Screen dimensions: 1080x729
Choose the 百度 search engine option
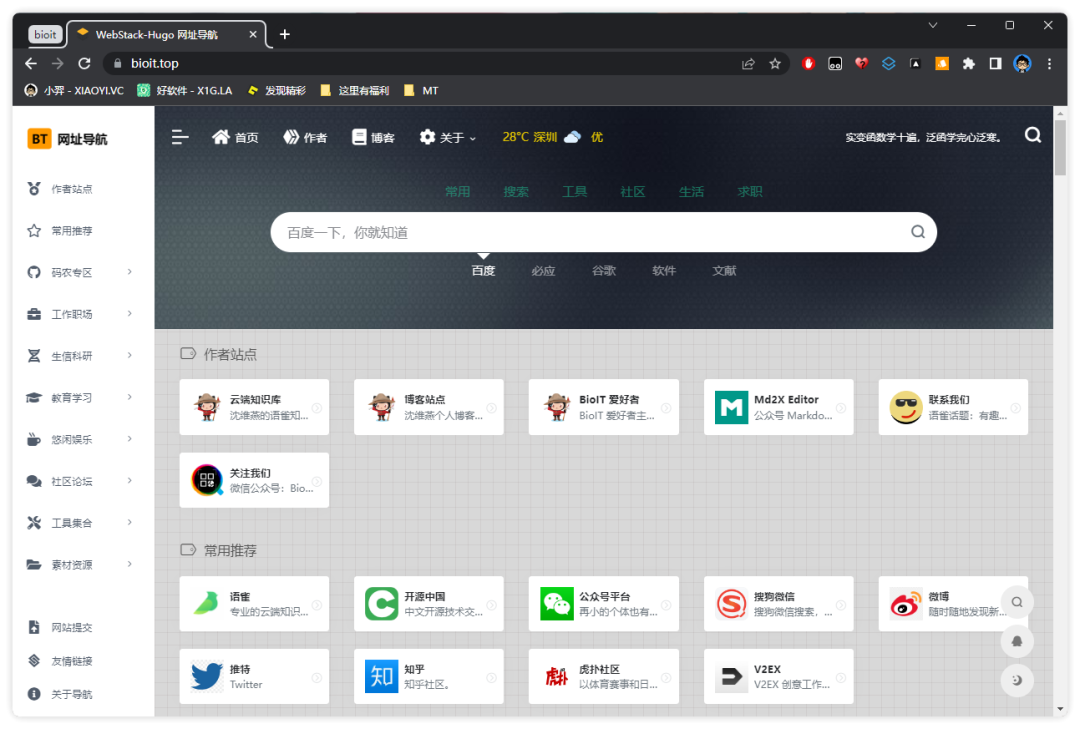point(483,271)
